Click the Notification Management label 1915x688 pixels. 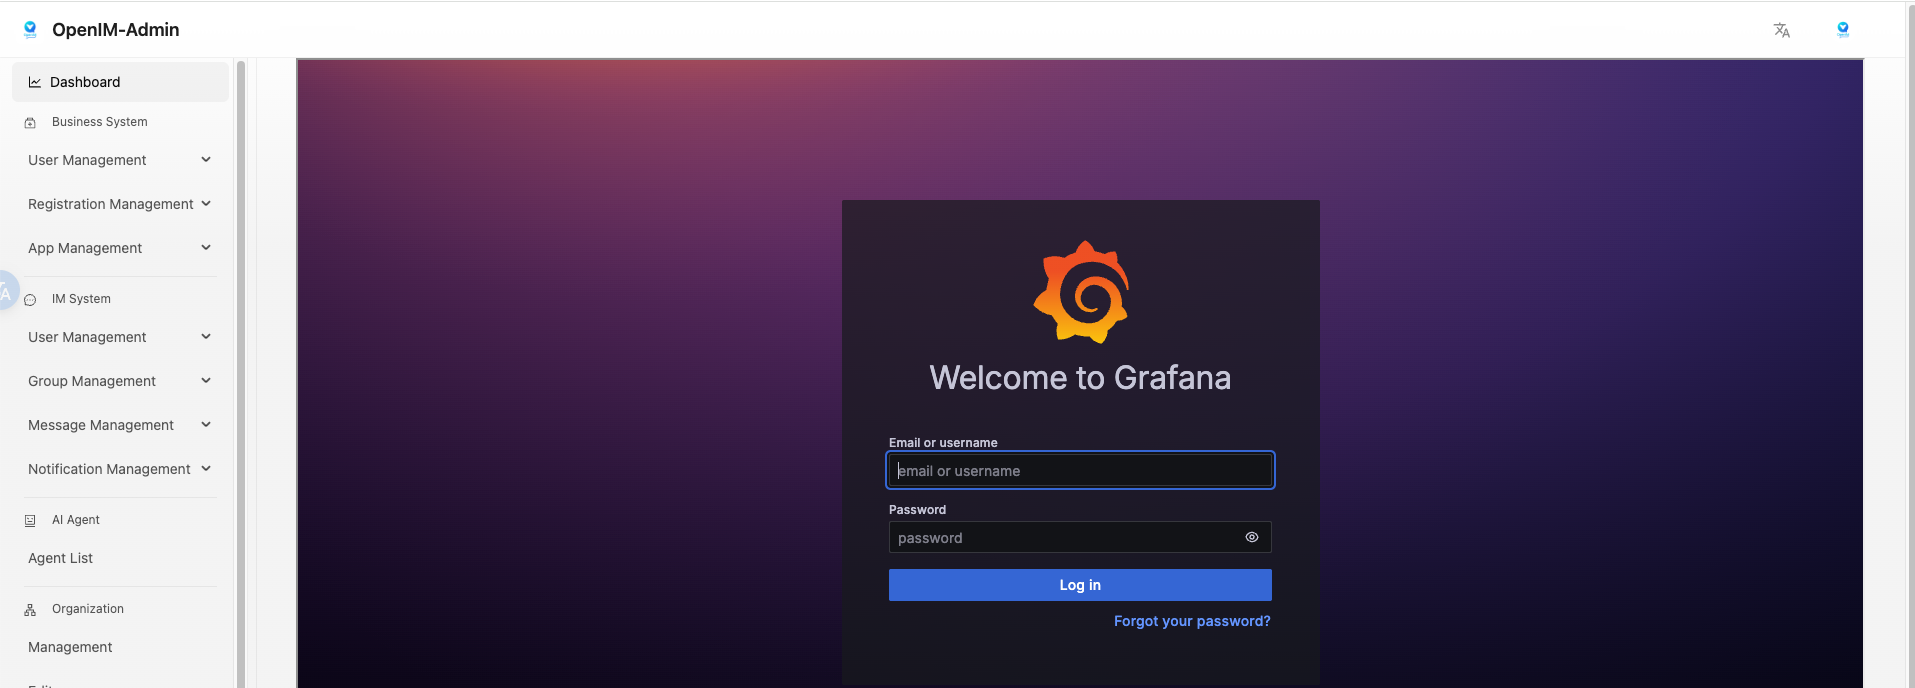(x=109, y=469)
